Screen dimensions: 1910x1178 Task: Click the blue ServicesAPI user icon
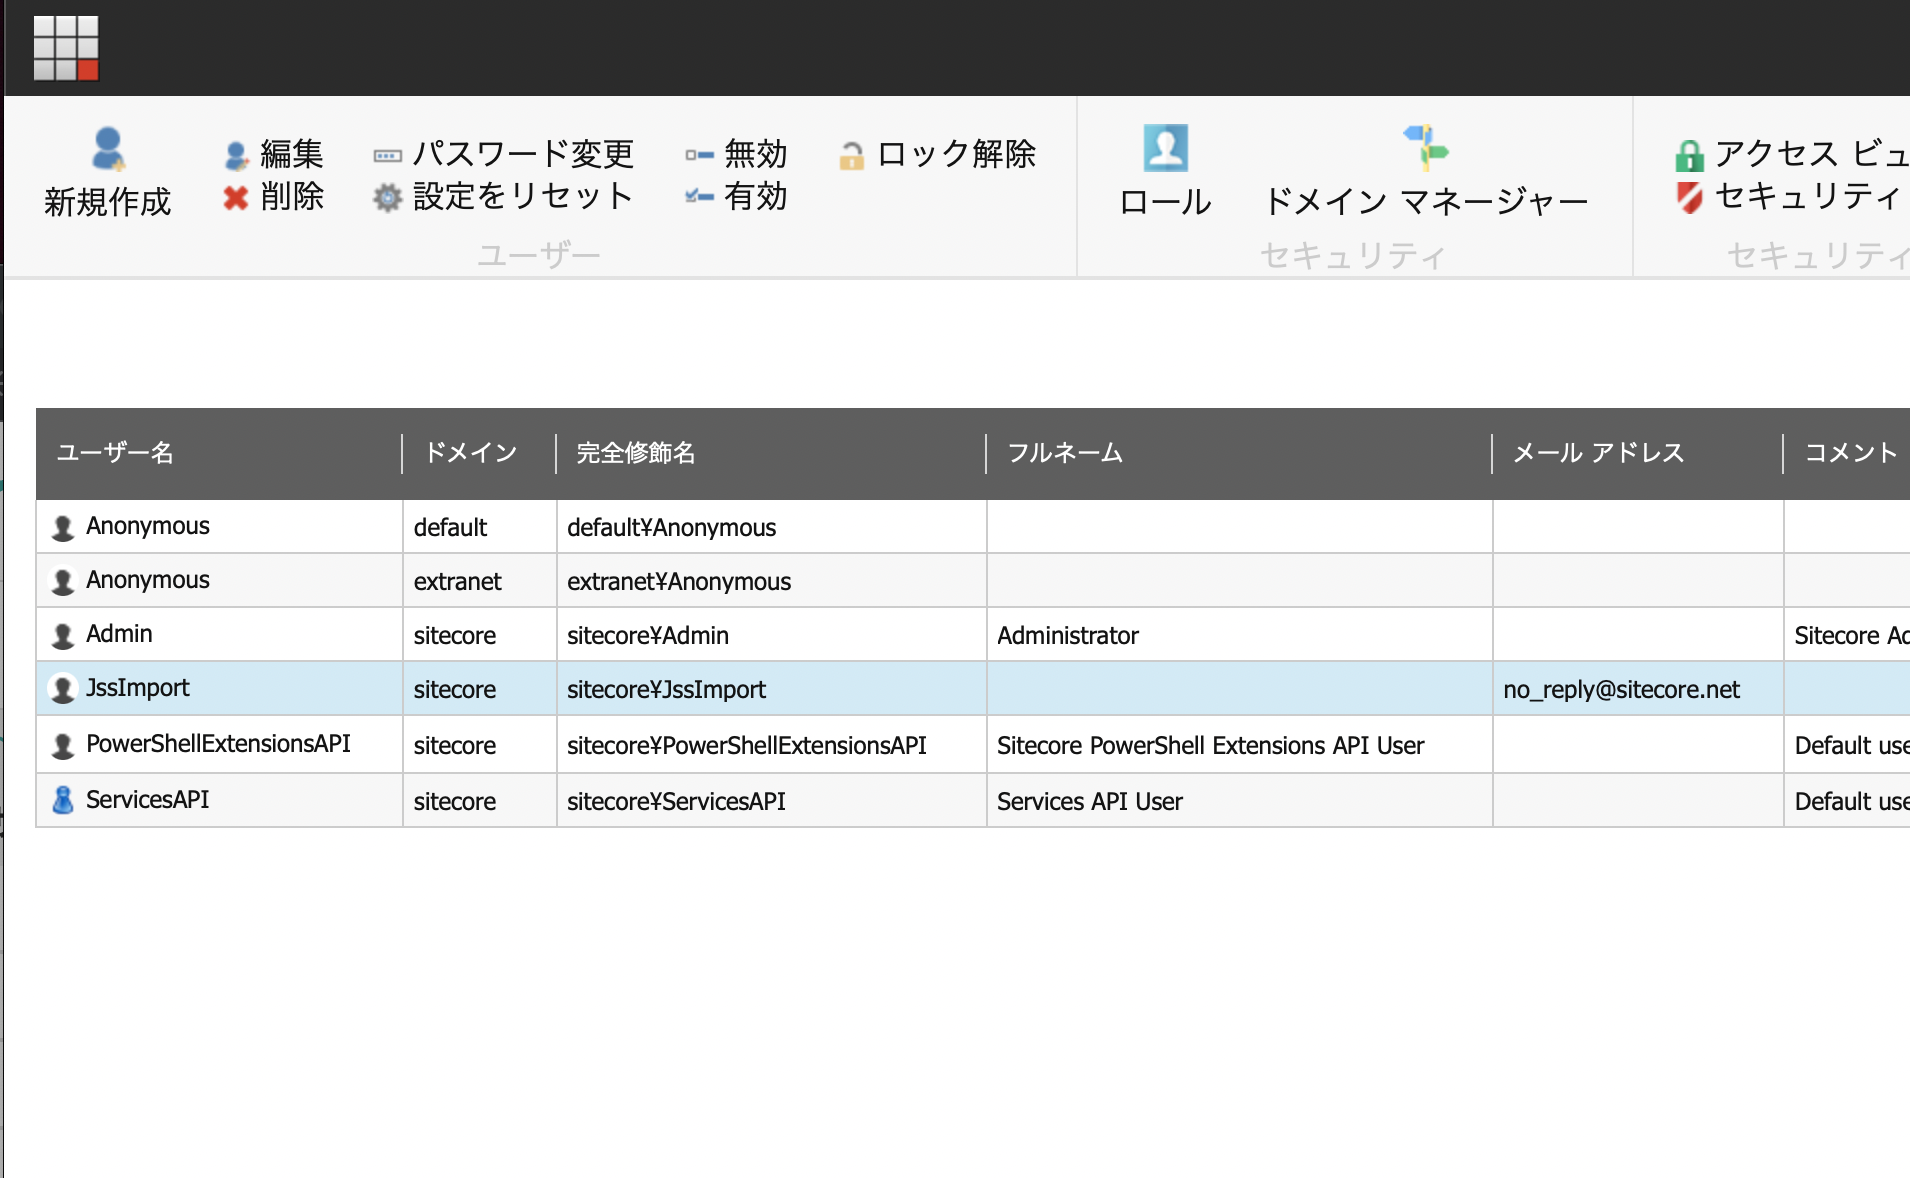coord(63,800)
